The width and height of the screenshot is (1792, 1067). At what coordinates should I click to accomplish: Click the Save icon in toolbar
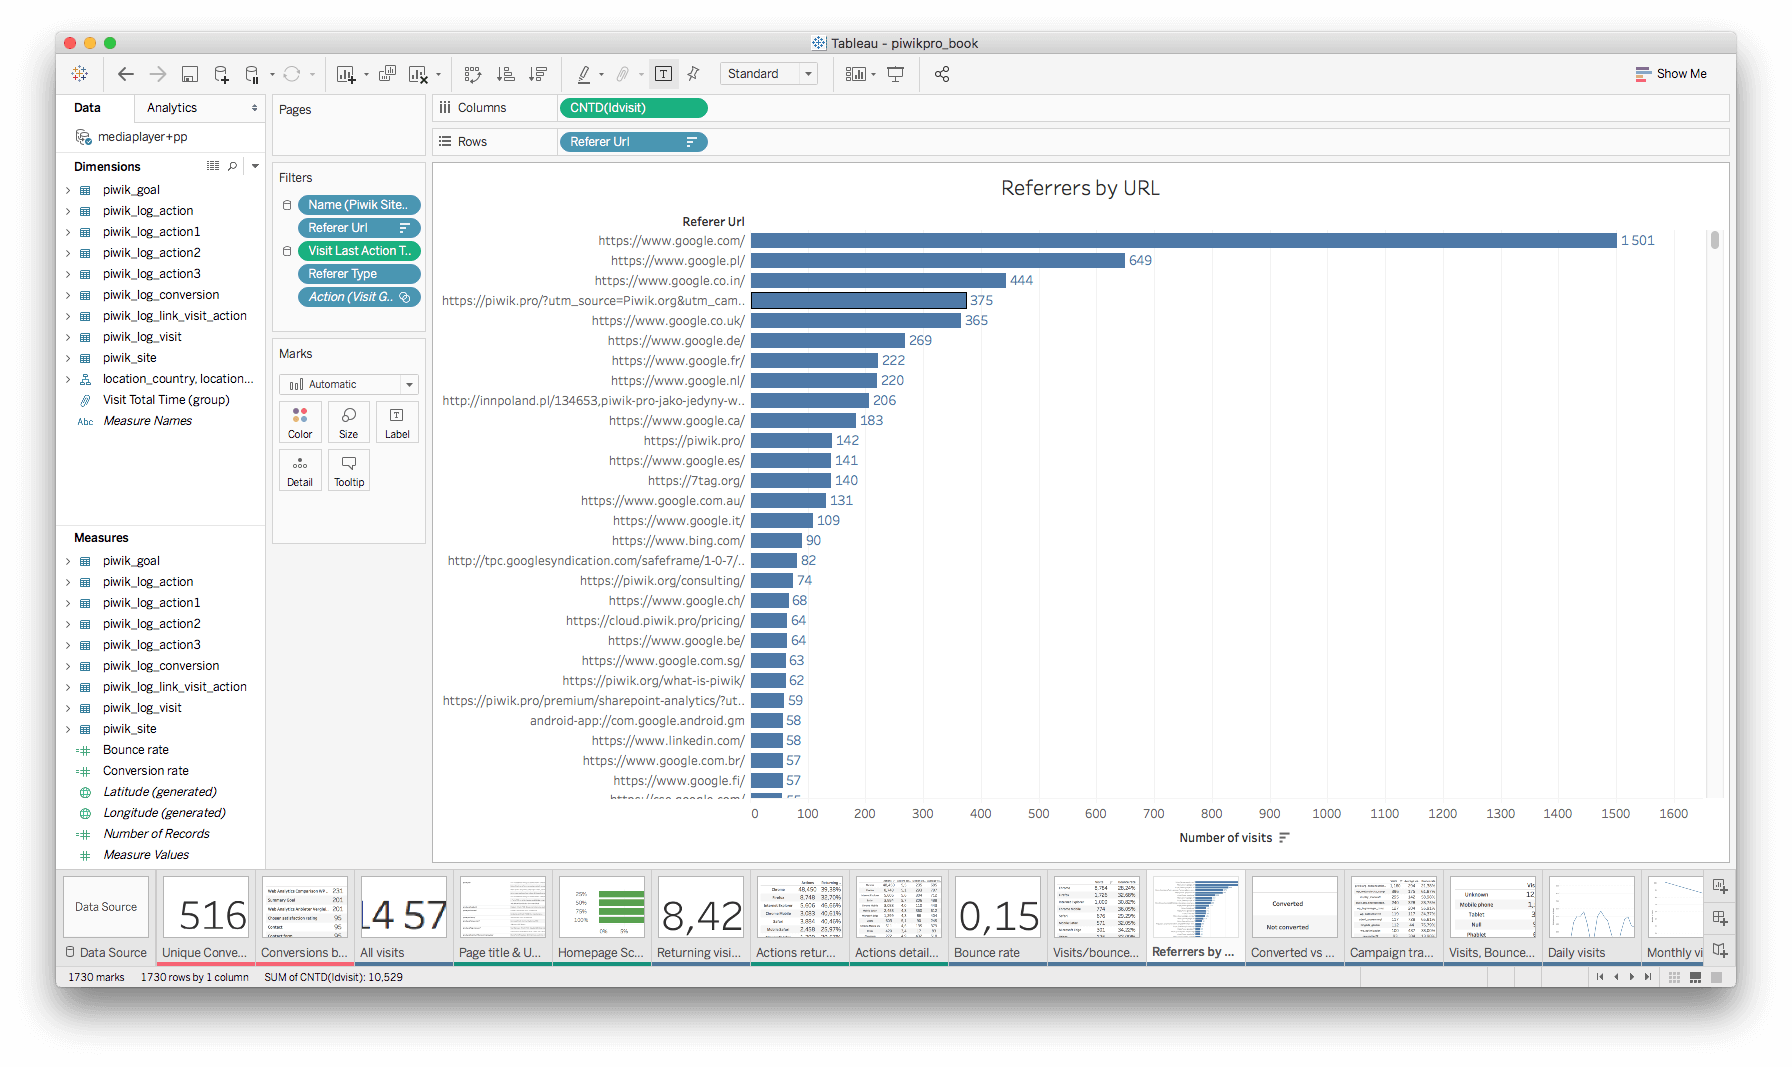click(x=190, y=74)
